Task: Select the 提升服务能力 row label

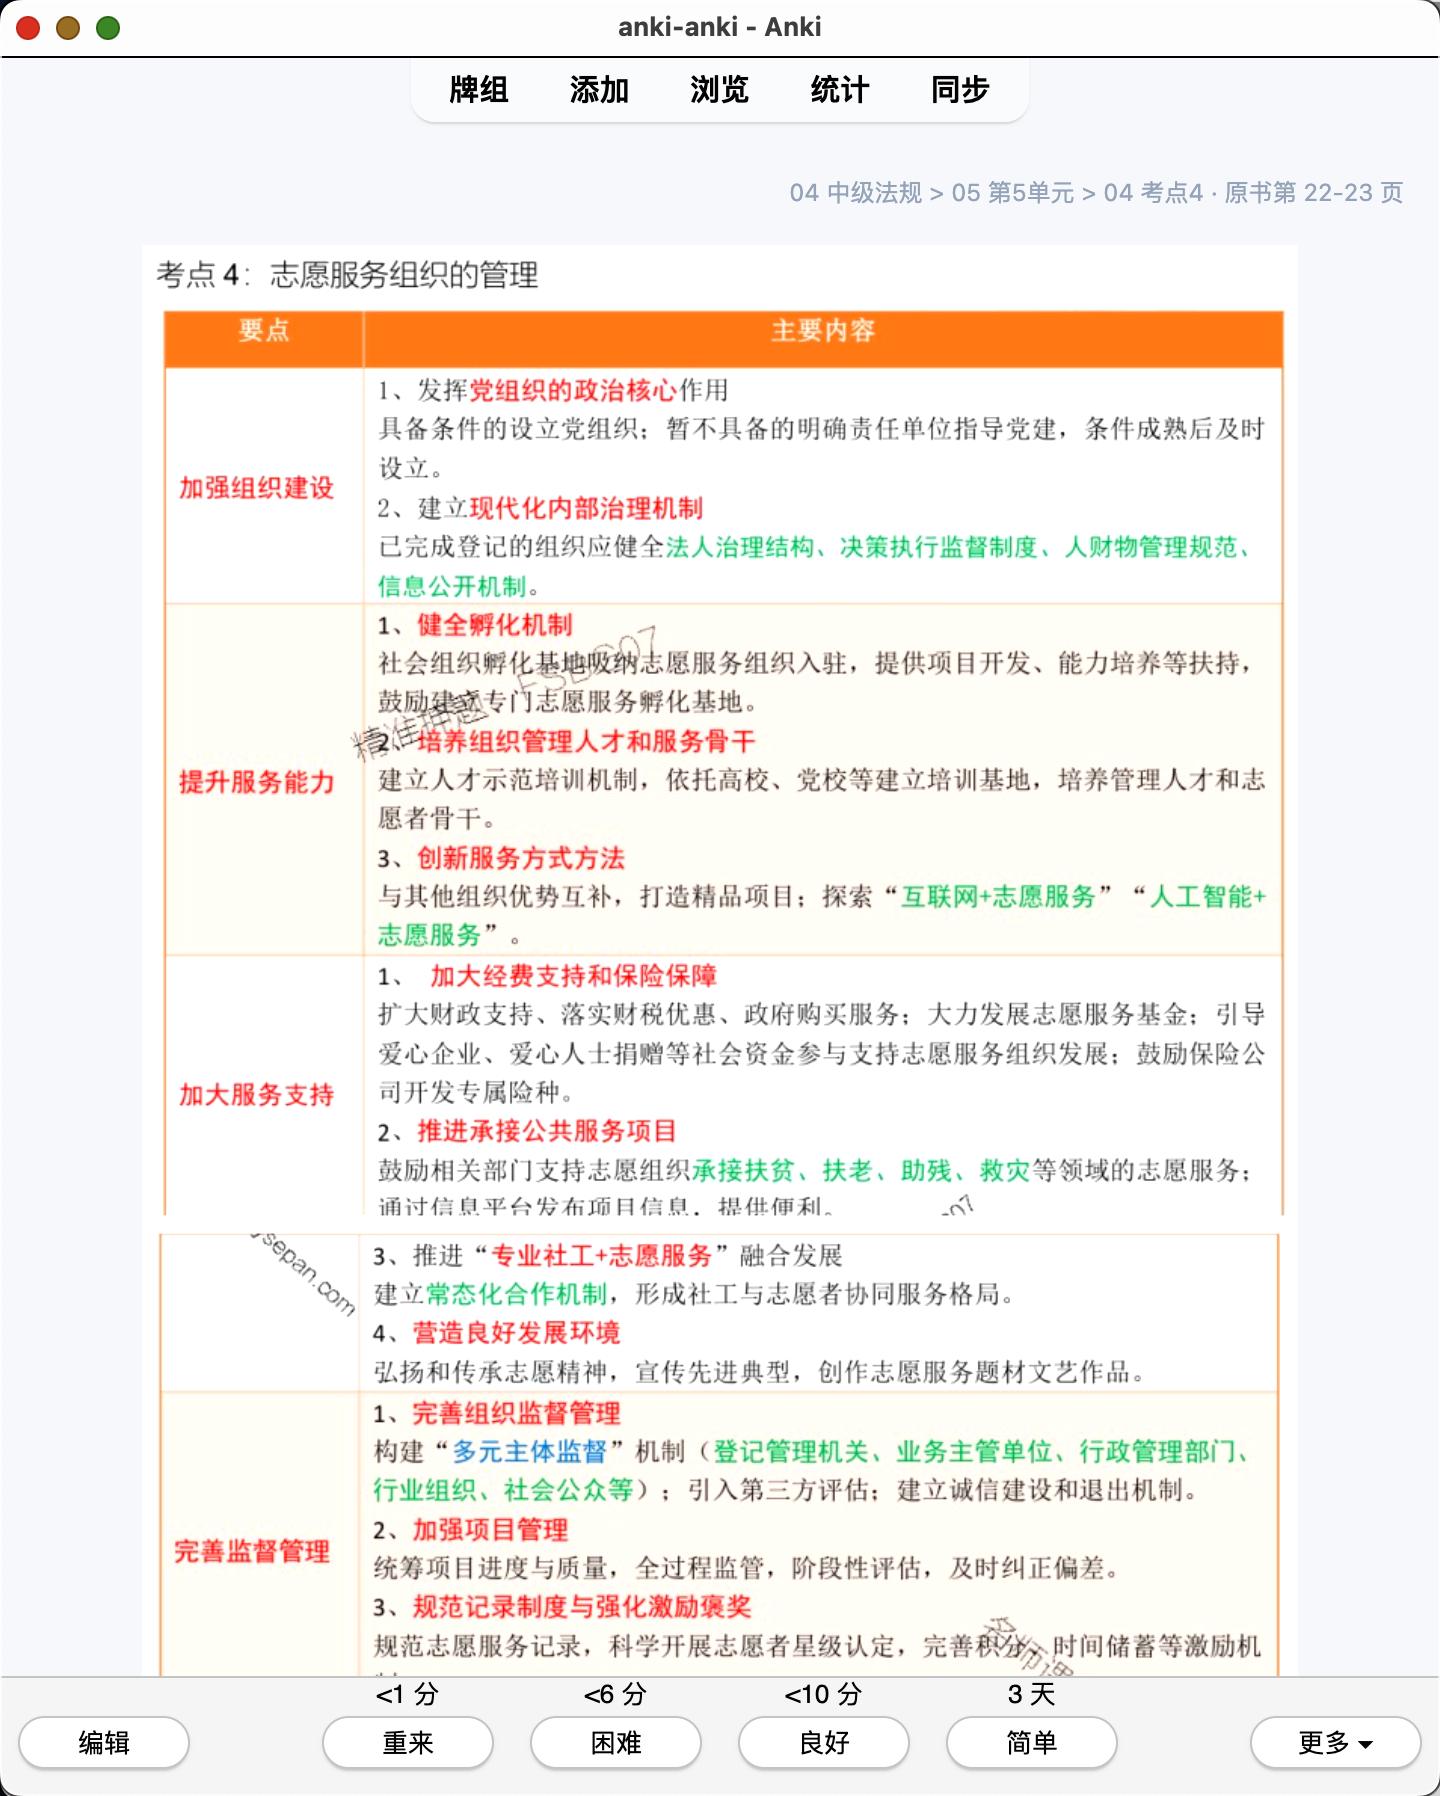Action: pyautogui.click(x=256, y=782)
